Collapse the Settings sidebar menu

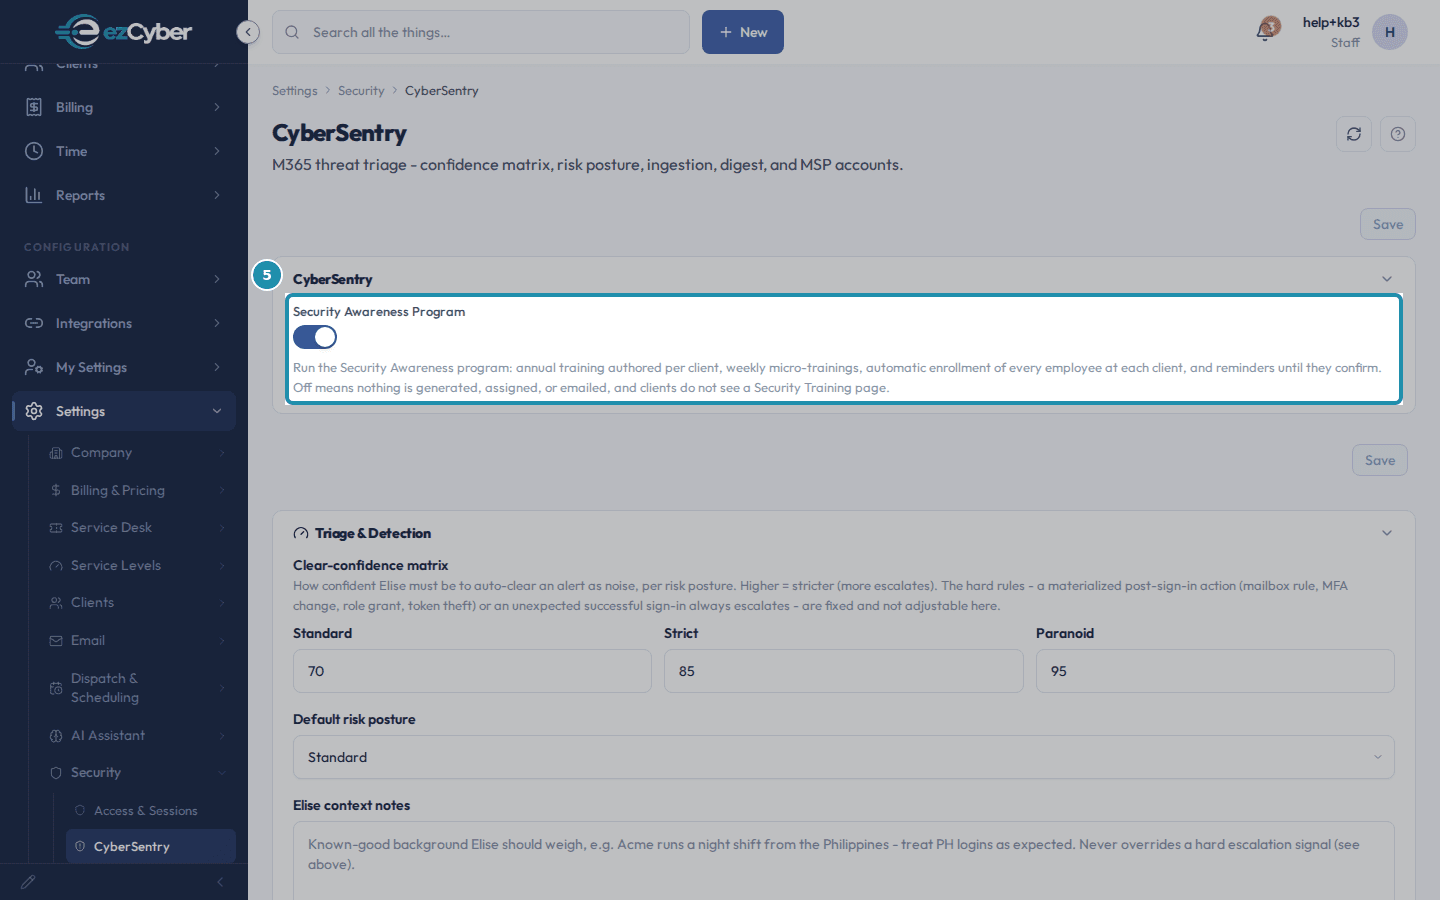pyautogui.click(x=217, y=411)
